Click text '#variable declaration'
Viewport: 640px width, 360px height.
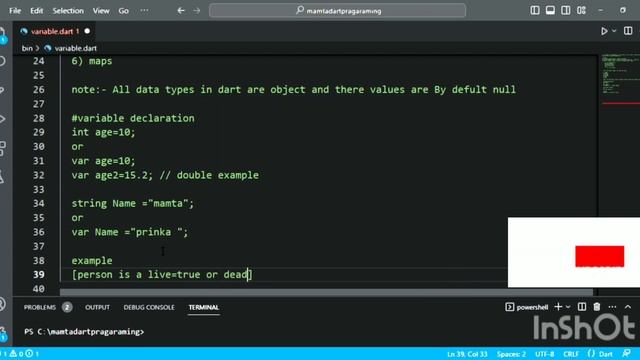(x=133, y=118)
